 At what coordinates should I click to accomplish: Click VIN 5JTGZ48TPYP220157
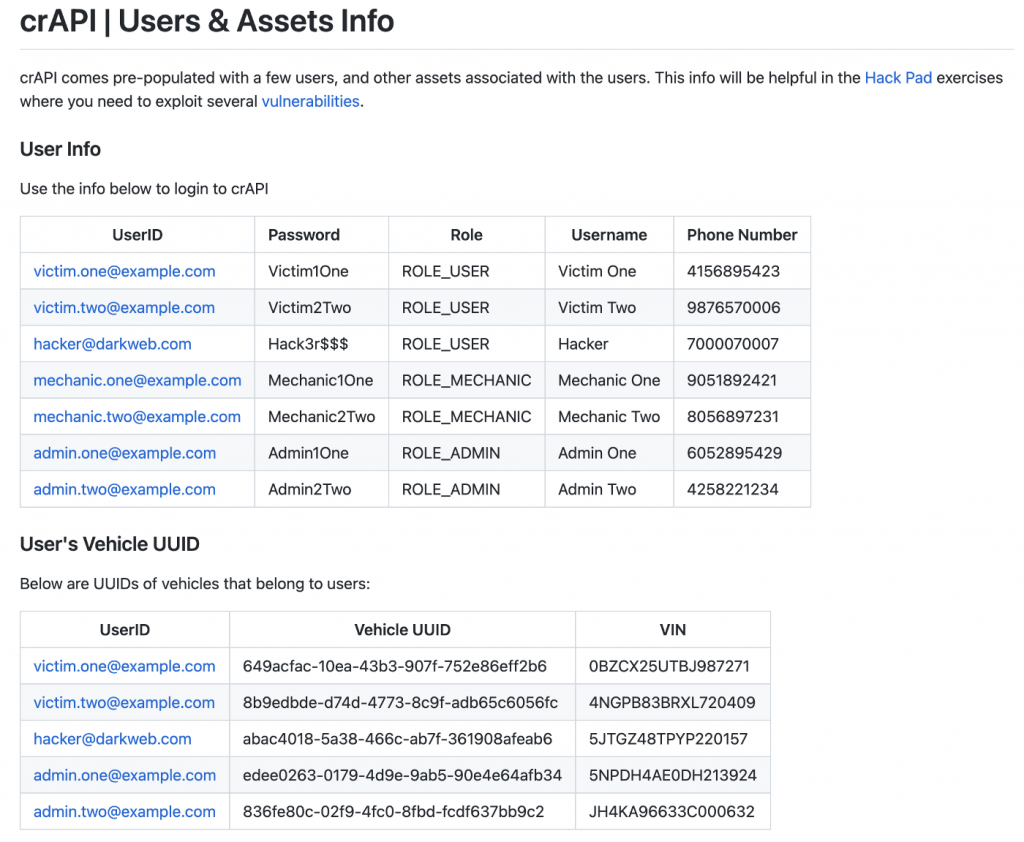click(668, 739)
